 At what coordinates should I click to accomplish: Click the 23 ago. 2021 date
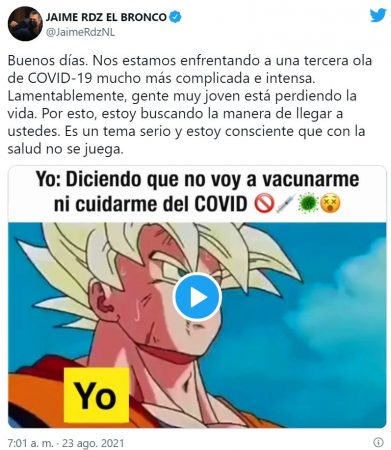(93, 443)
